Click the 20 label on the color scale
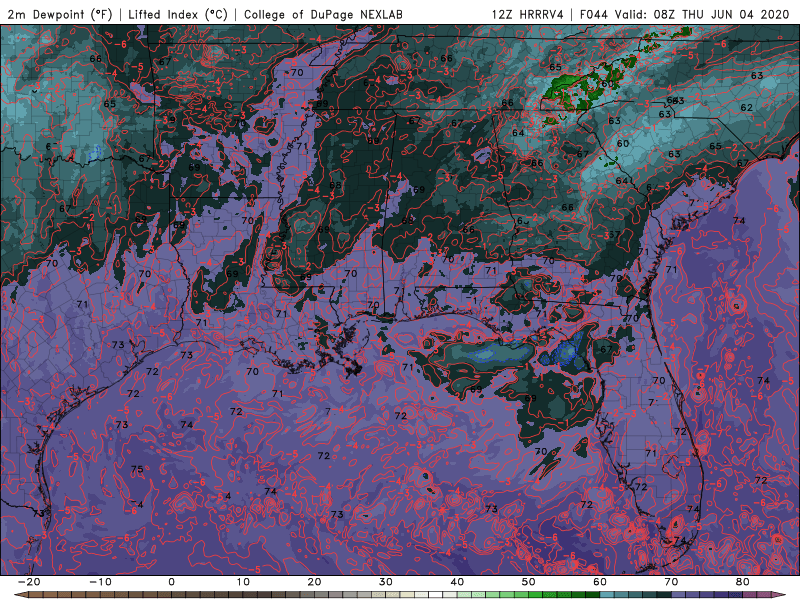800x600 pixels. [x=314, y=582]
